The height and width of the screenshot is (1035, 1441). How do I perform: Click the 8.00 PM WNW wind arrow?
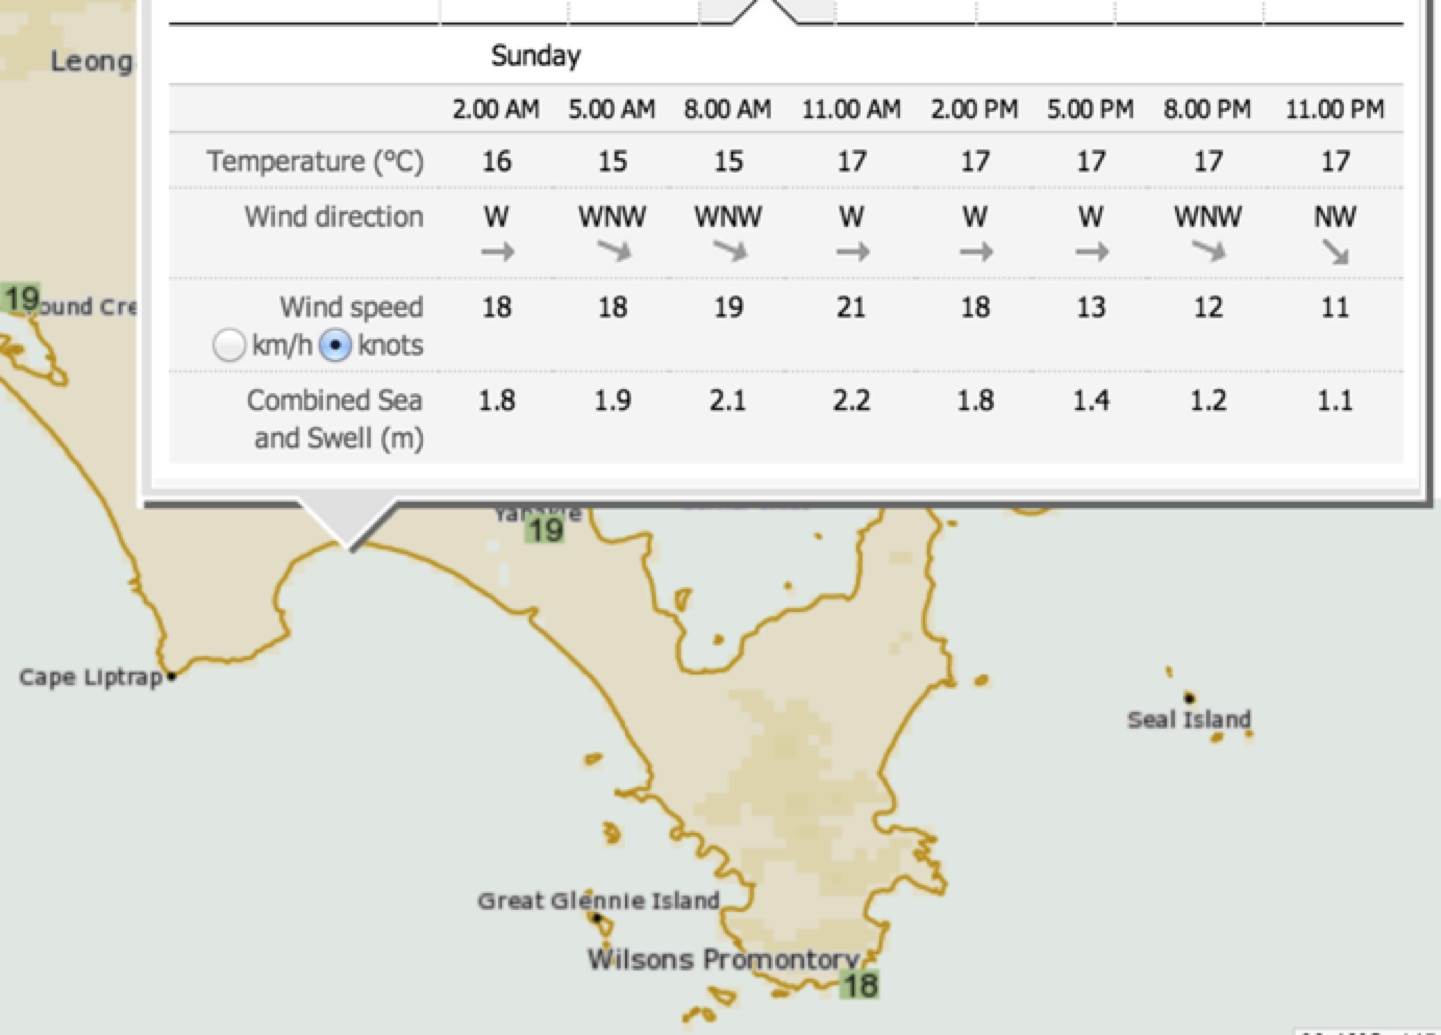pyautogui.click(x=1208, y=252)
